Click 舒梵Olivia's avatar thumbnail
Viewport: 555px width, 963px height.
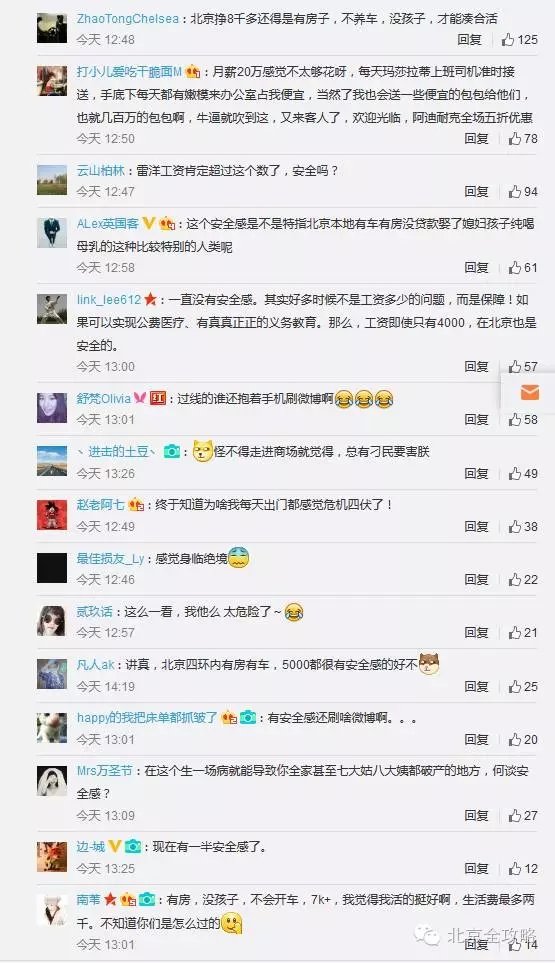[x=52, y=408]
